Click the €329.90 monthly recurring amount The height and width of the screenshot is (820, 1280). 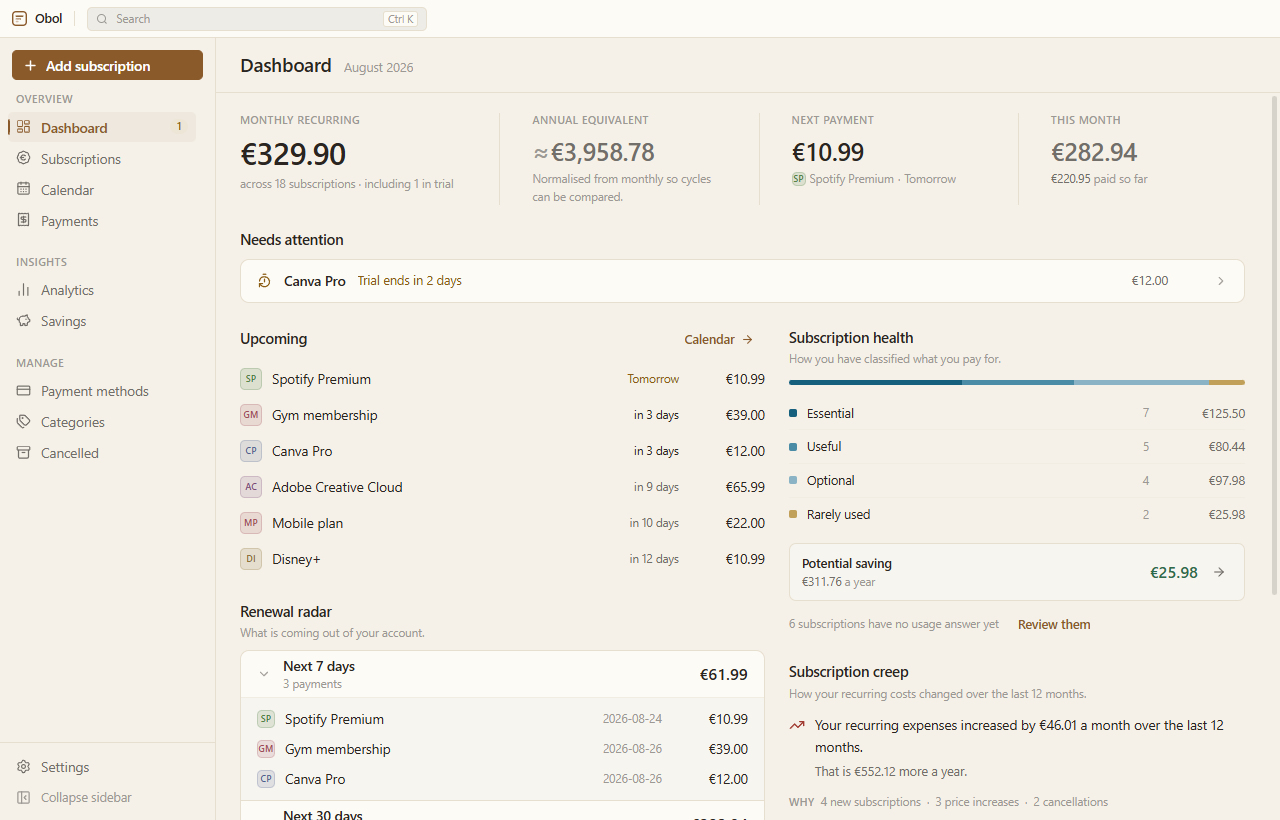[x=293, y=154]
